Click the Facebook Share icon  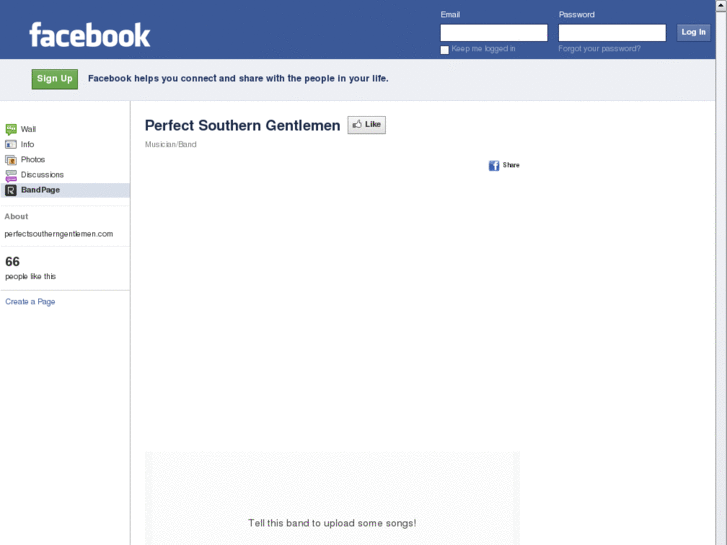494,165
